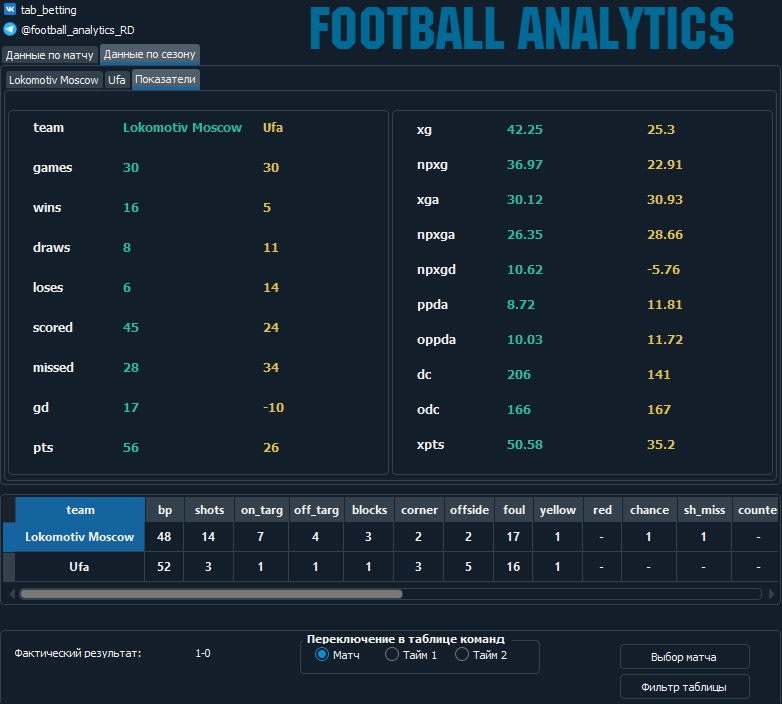The width and height of the screenshot is (782, 704).
Task: Click the Lokomotiv Moscow bp value 48
Action: (164, 536)
